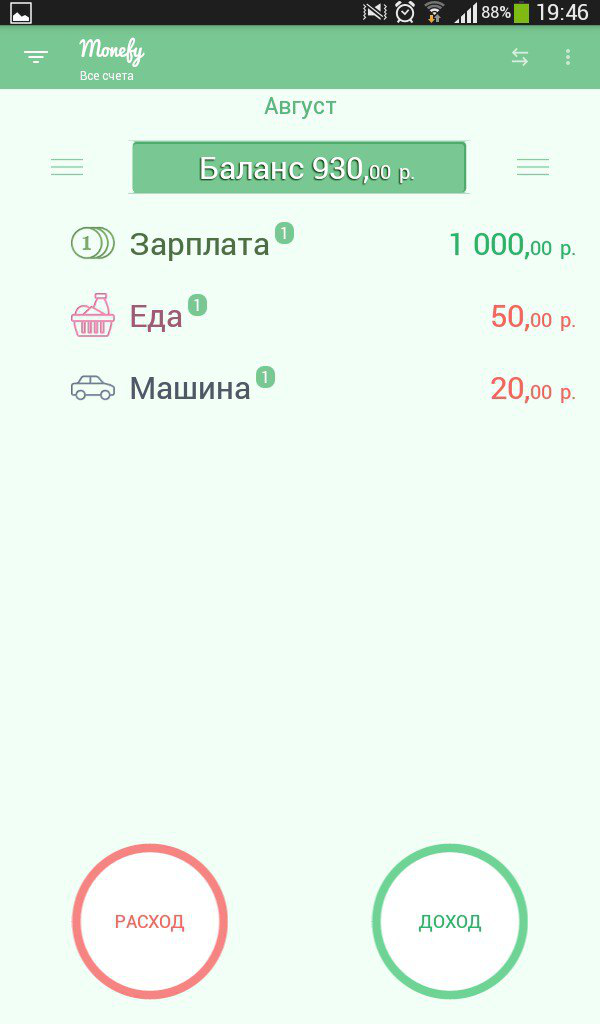
Task: Tap the 1 000,00 р. salary amount
Action: (x=512, y=244)
